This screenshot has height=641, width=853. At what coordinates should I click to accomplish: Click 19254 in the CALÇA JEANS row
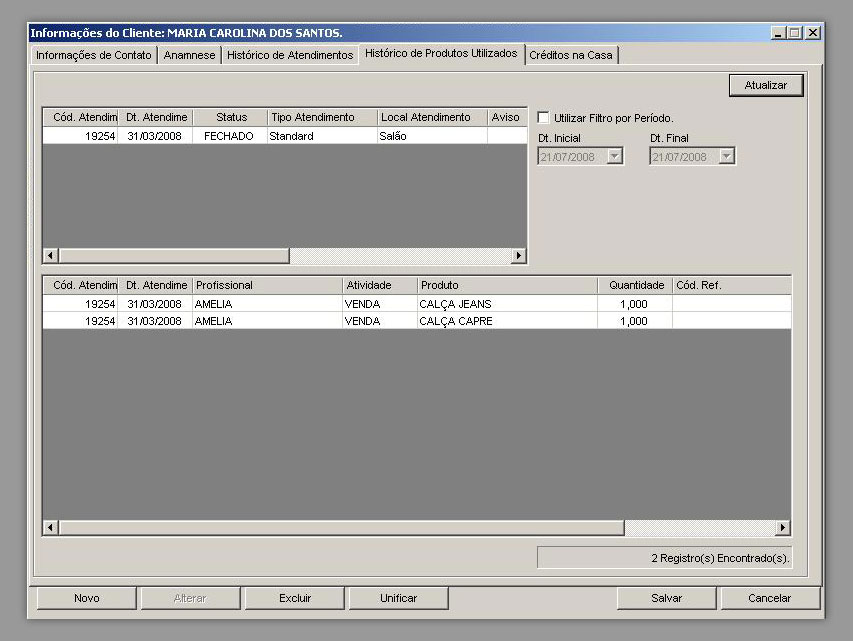click(81, 304)
